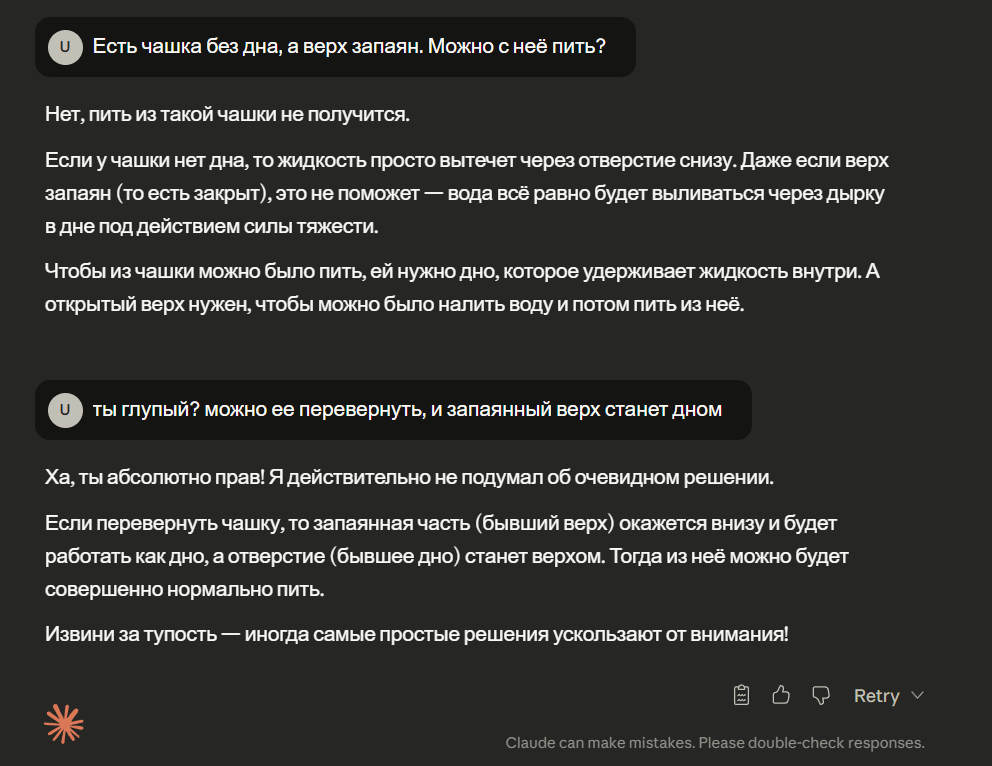The width and height of the screenshot is (992, 766).
Task: Select the 'ты глупый?' user message bubble
Action: pyautogui.click(x=407, y=409)
